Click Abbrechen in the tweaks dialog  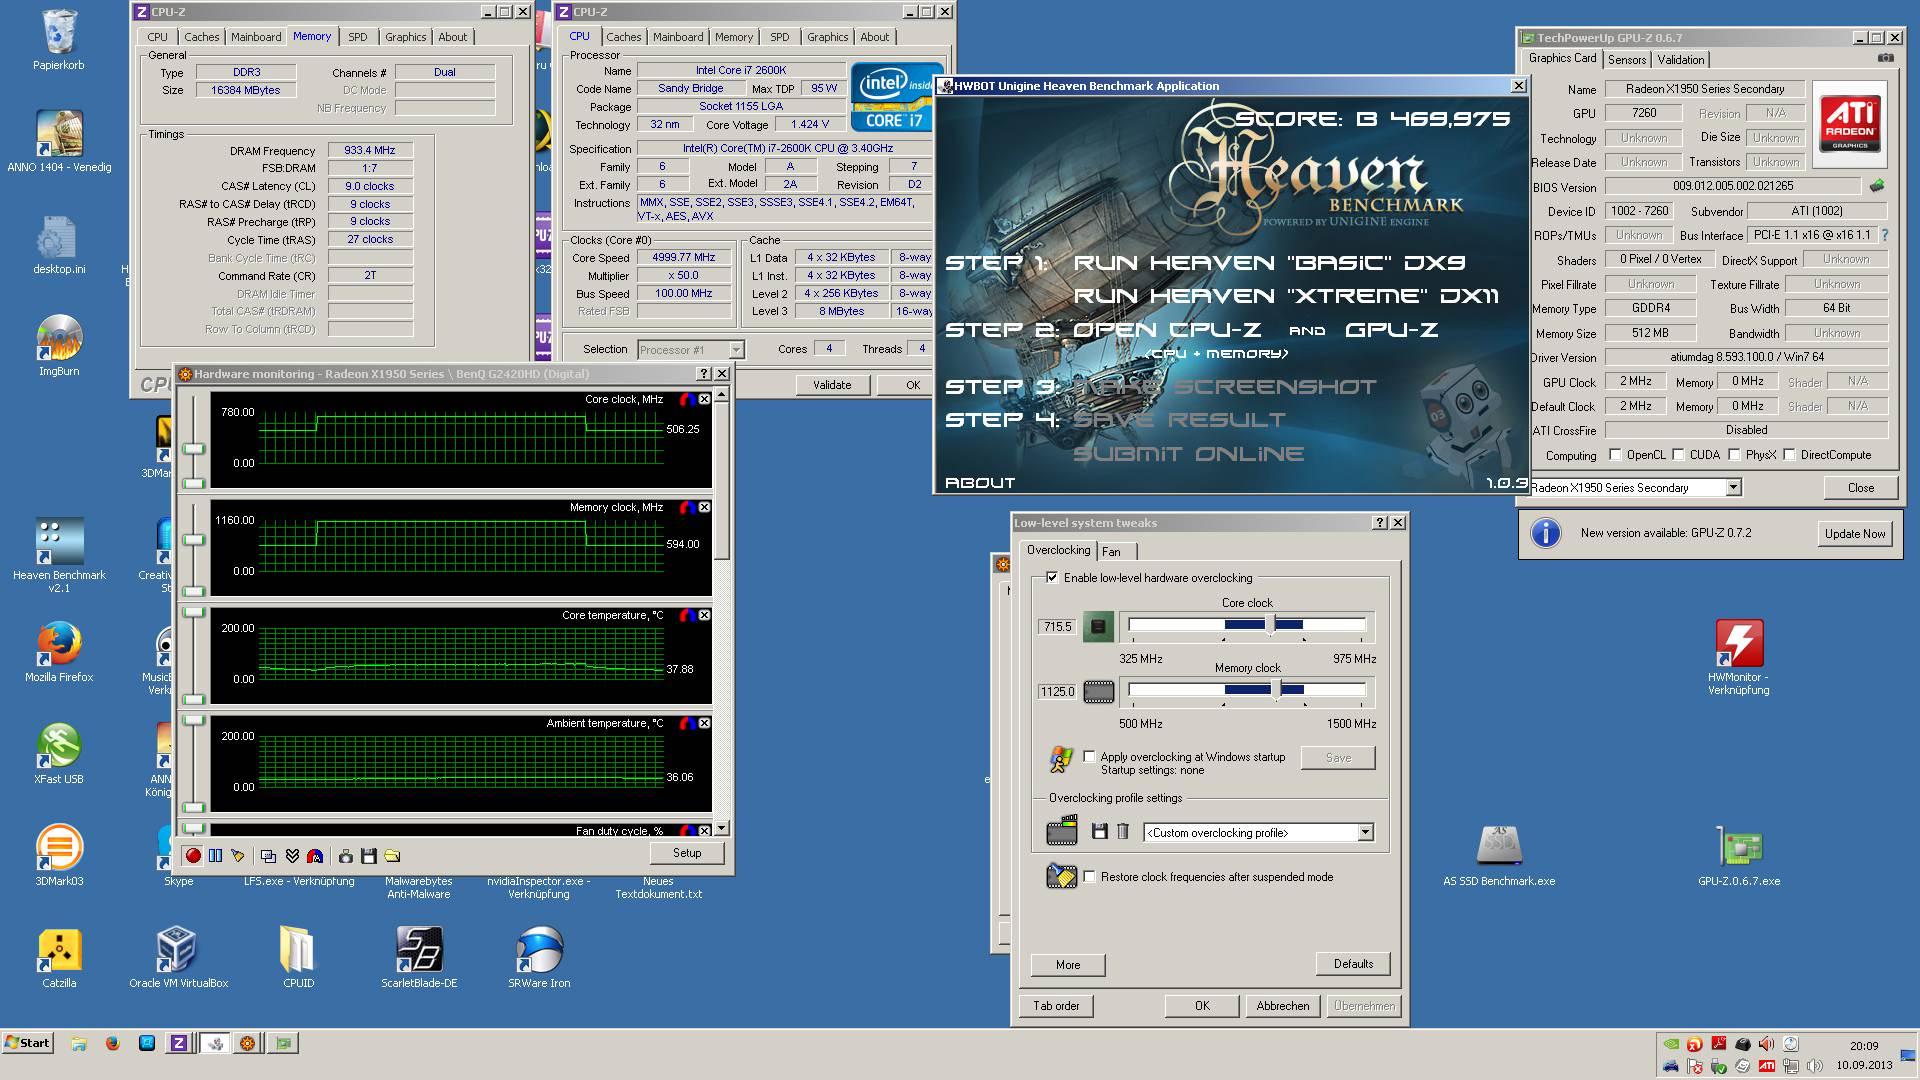point(1283,1006)
